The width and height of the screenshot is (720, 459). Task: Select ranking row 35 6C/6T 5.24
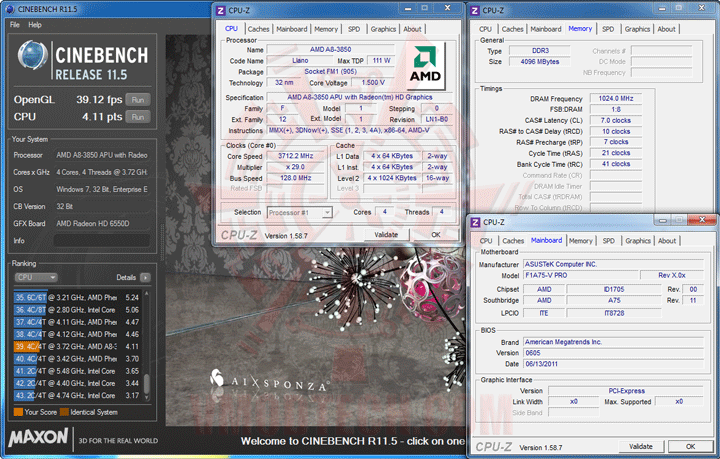coord(77,297)
